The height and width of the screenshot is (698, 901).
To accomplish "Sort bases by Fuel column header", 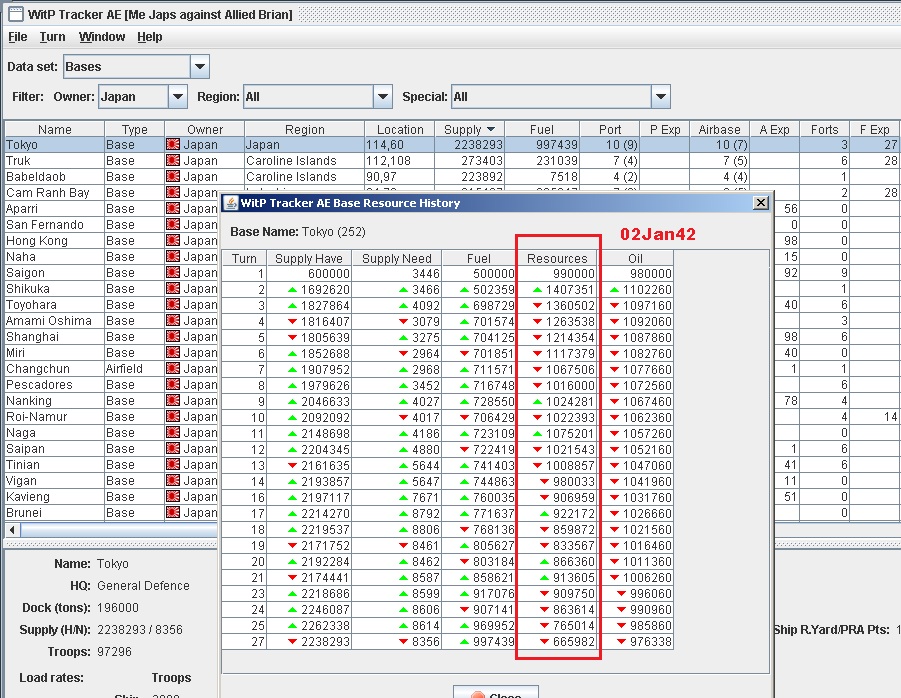I will tap(542, 129).
